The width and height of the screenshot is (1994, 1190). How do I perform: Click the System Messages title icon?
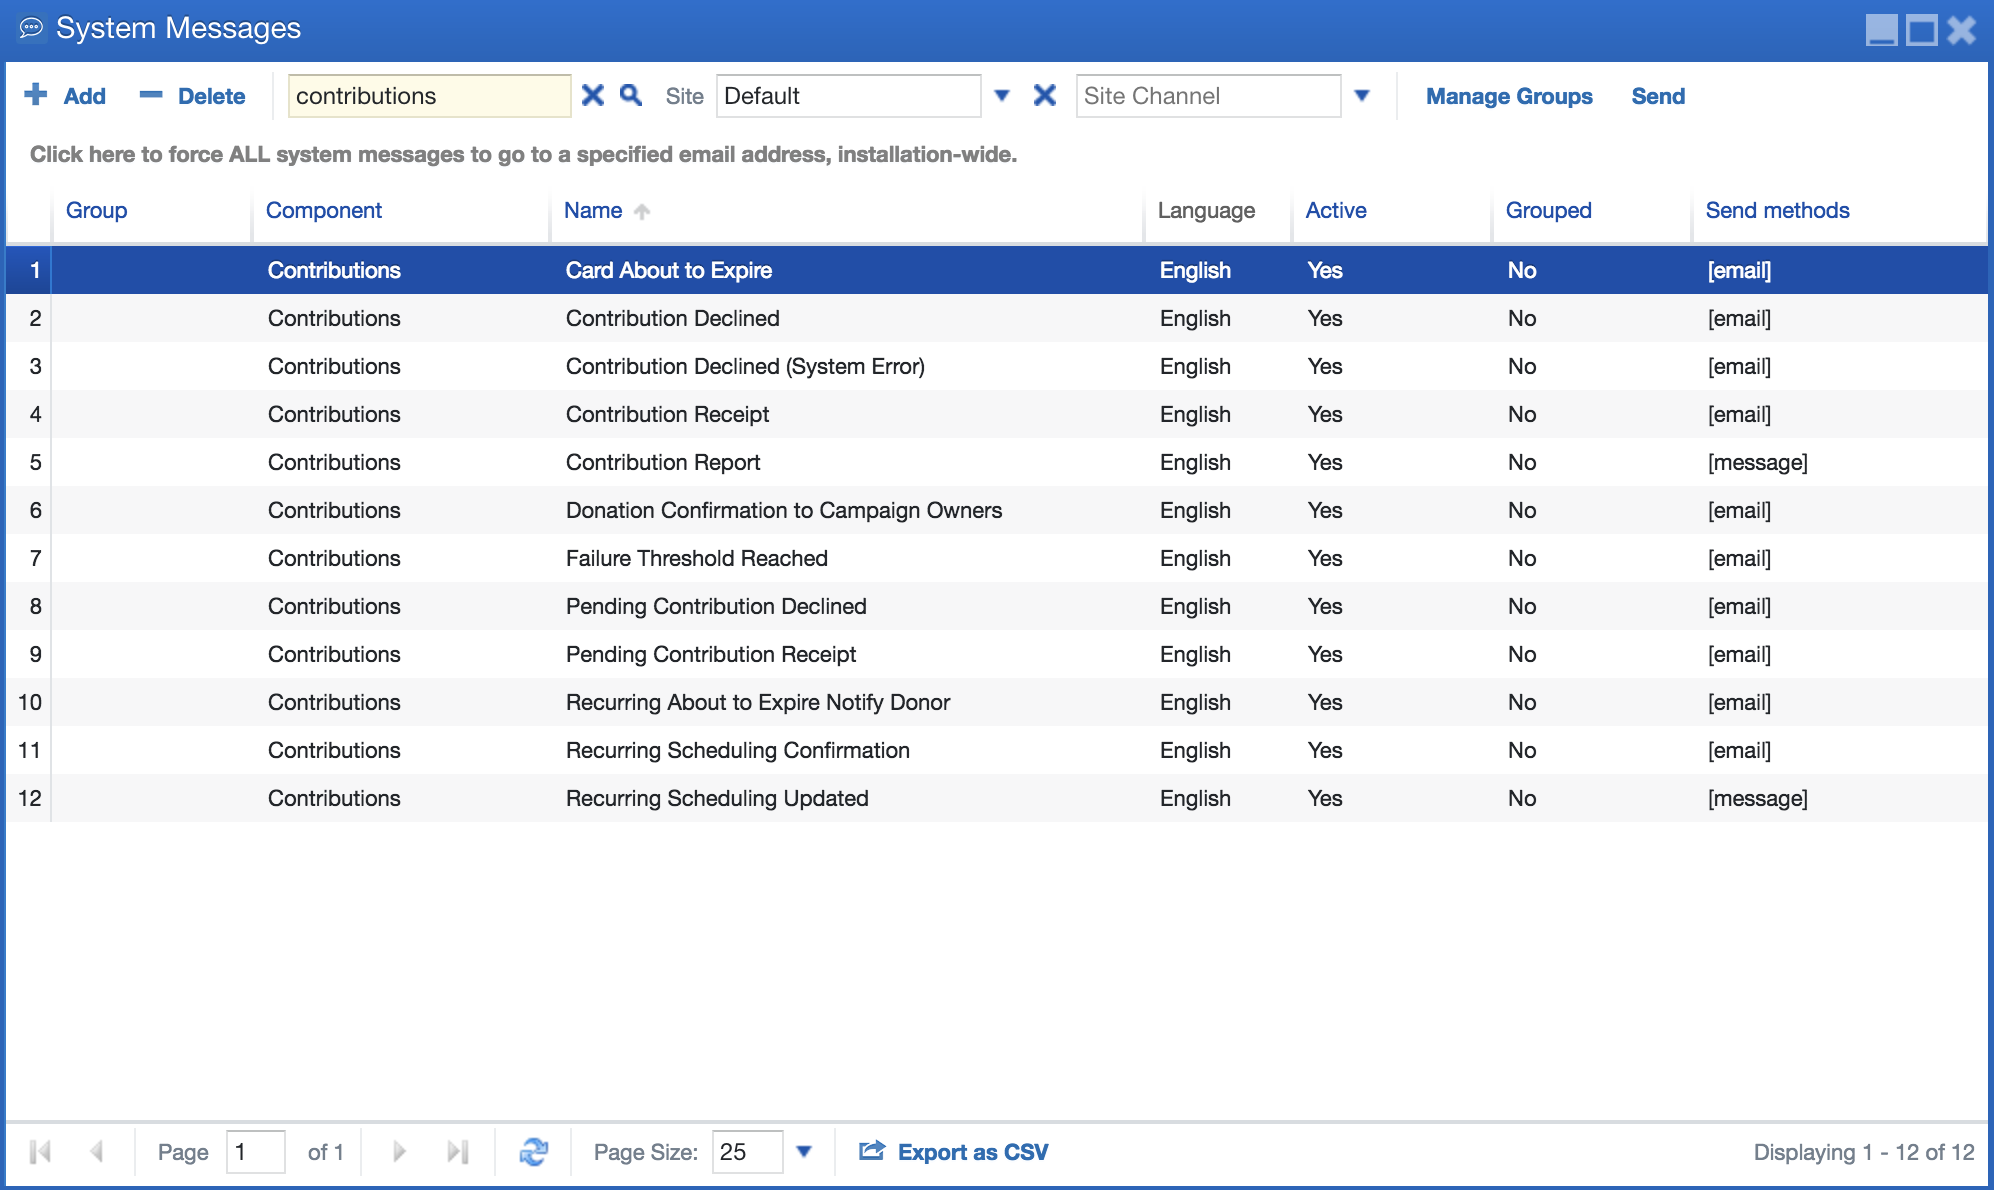(31, 28)
